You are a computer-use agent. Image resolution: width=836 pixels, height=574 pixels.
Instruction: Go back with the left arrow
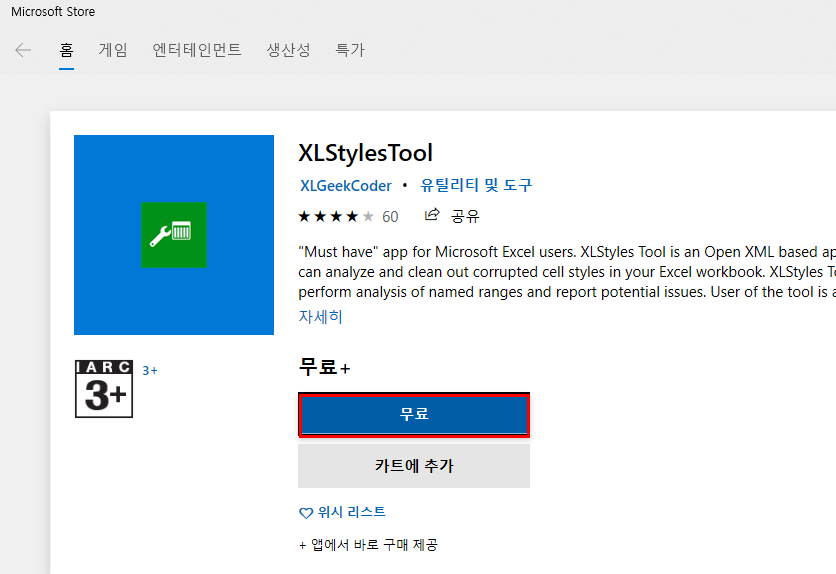[23, 50]
